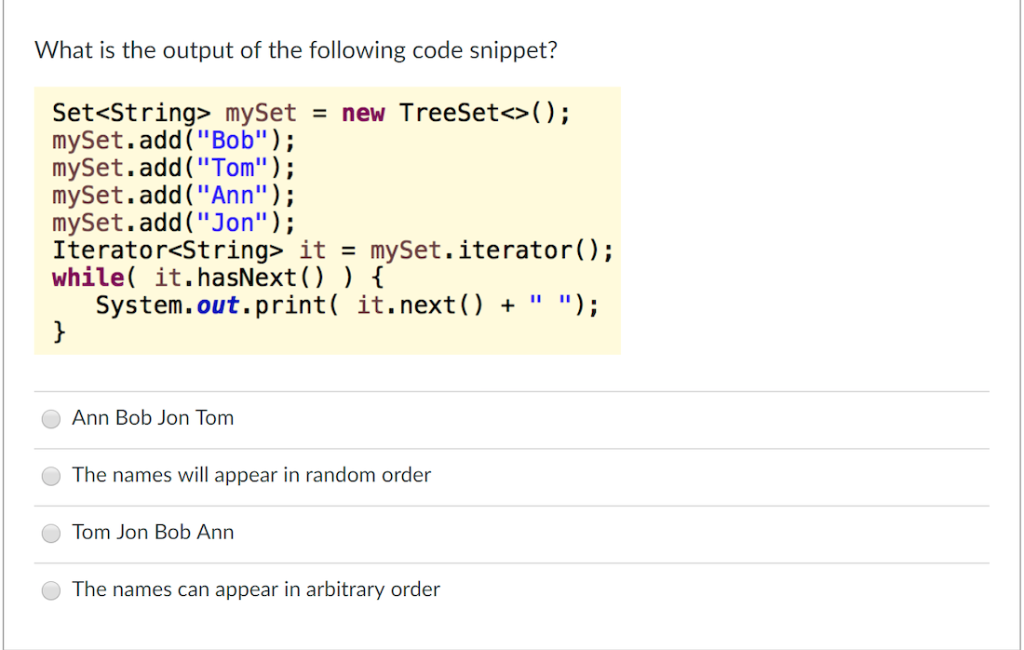This screenshot has width=1024, height=650.
Task: Click the 'names will appear in random order' text
Action: tap(250, 475)
